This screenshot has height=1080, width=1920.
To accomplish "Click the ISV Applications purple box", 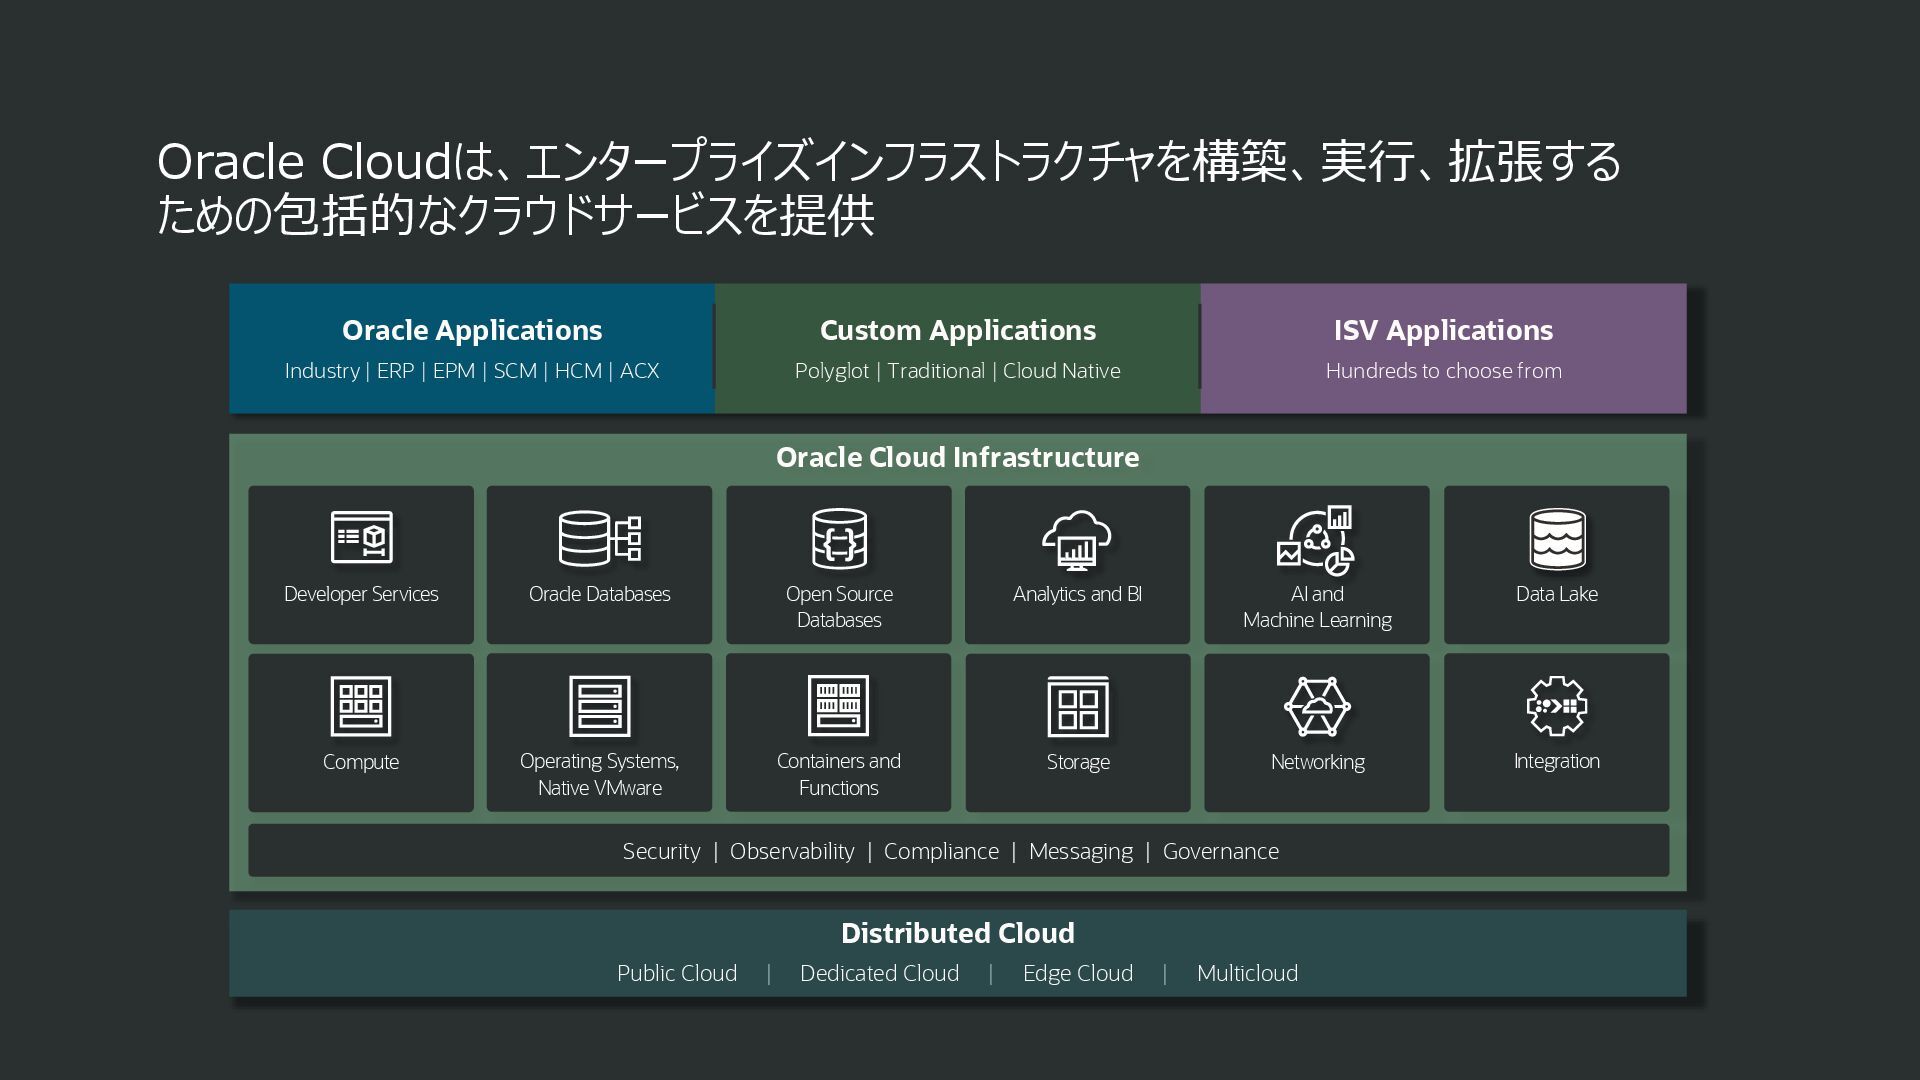I will click(x=1443, y=348).
